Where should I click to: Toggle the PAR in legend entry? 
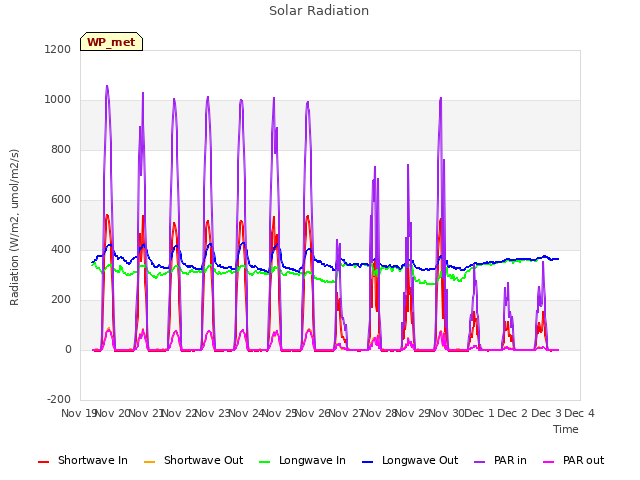[x=500, y=460]
